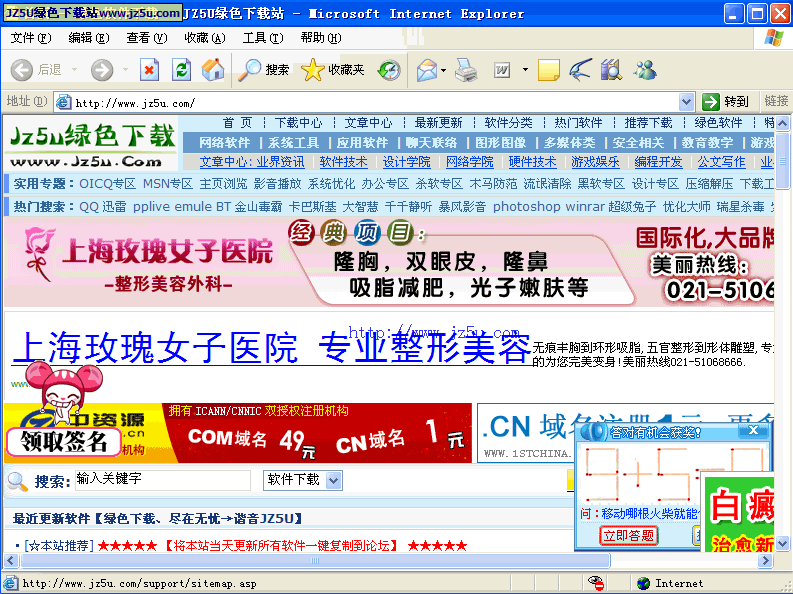Open the 搜索 search magnifier tool
793x594 pixels.
[263, 70]
